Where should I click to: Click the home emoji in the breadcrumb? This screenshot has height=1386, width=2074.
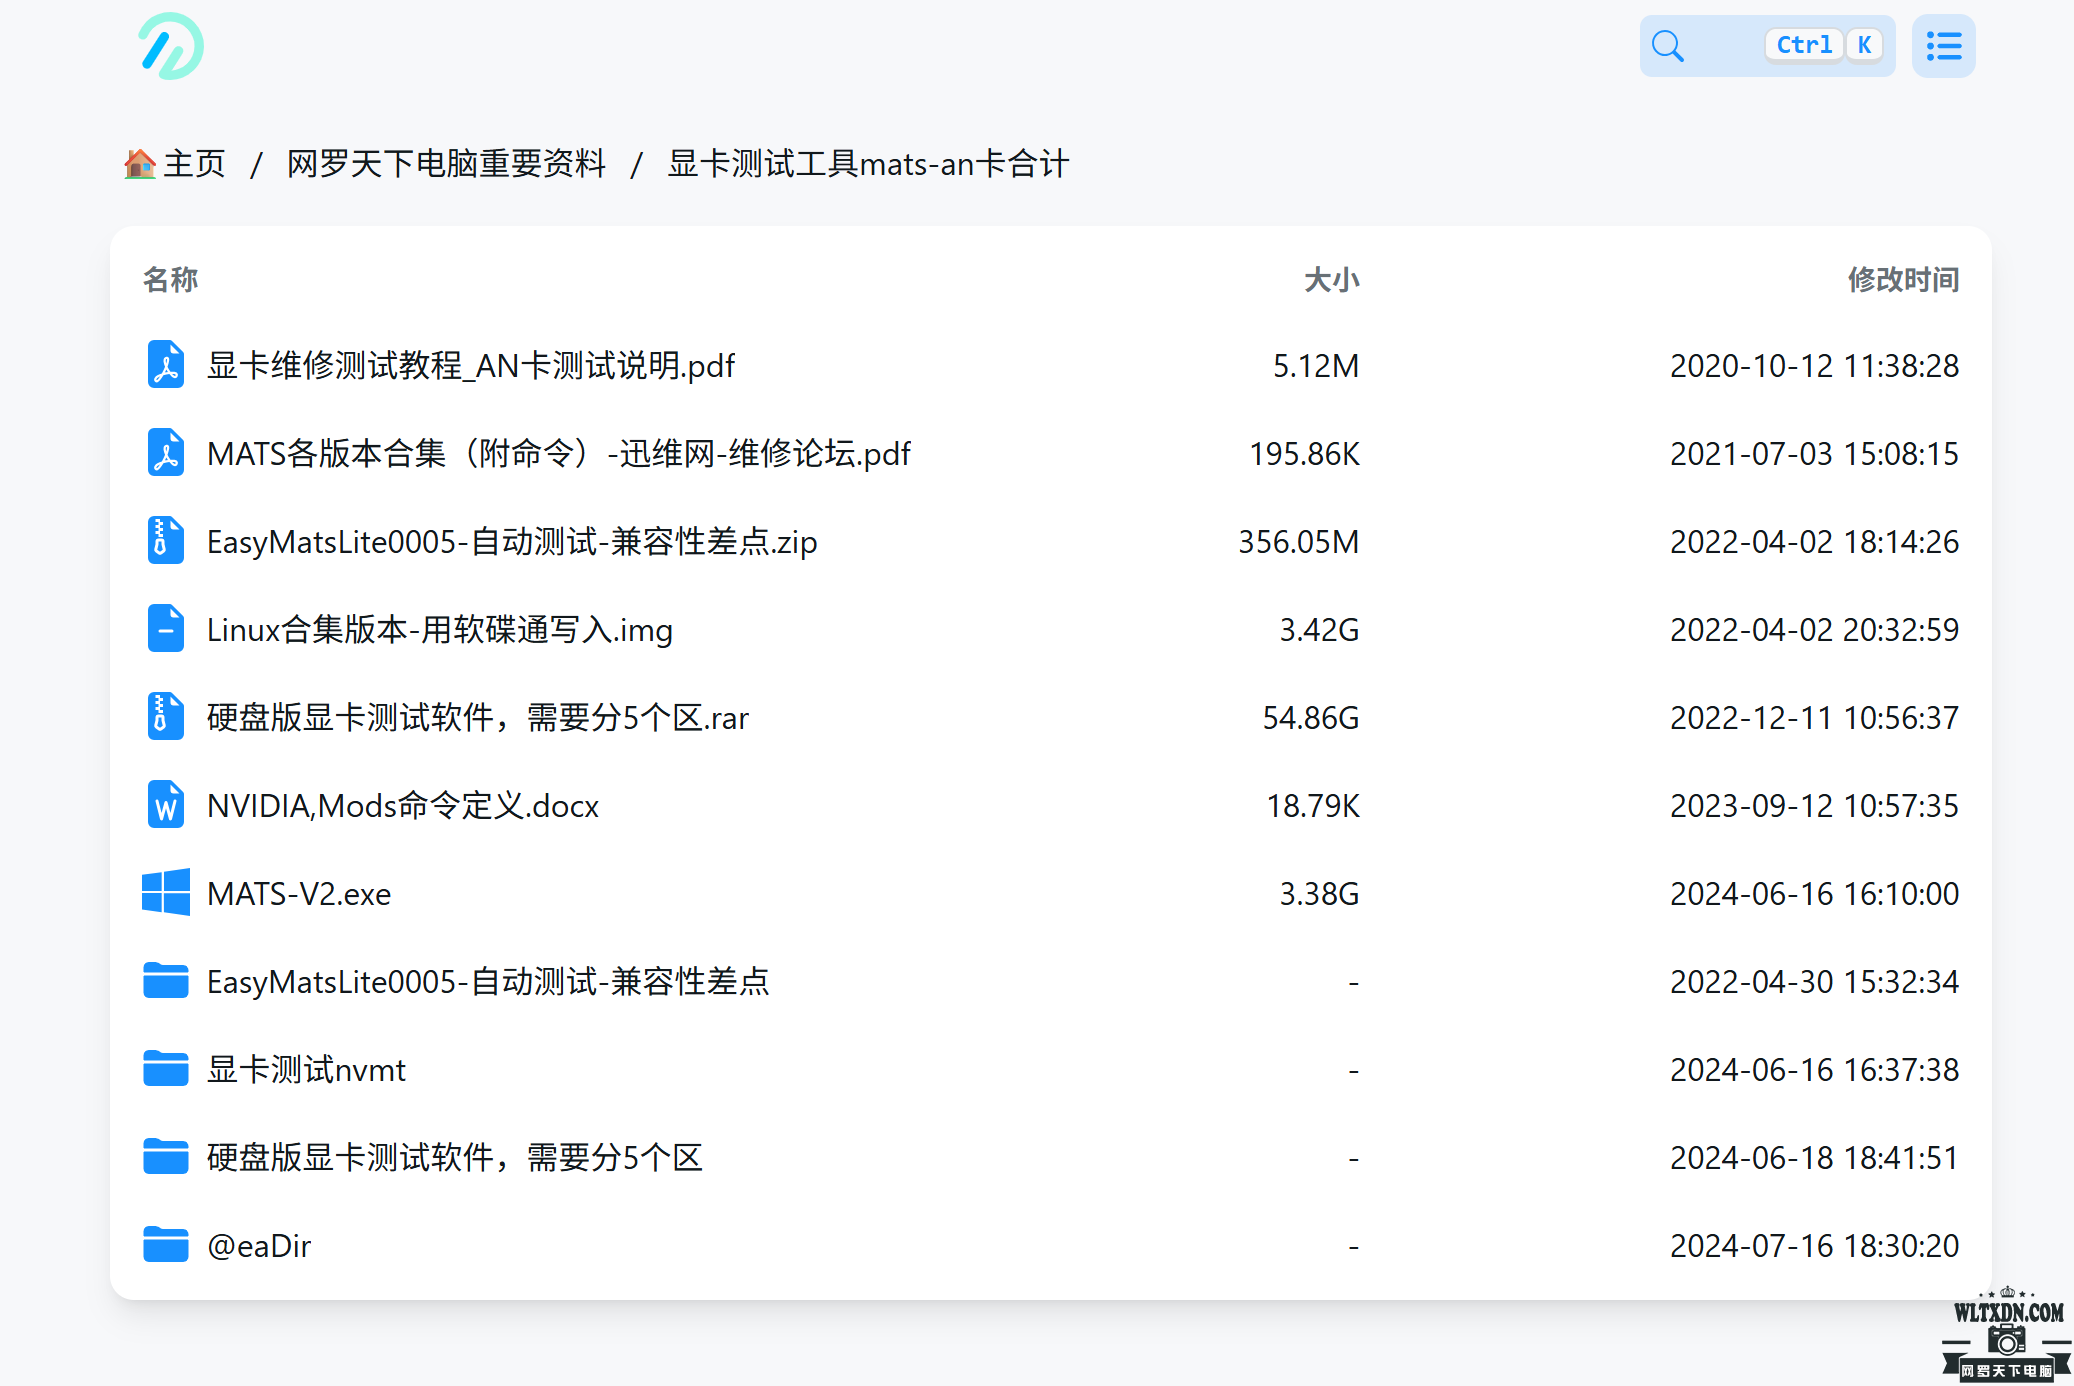click(140, 162)
